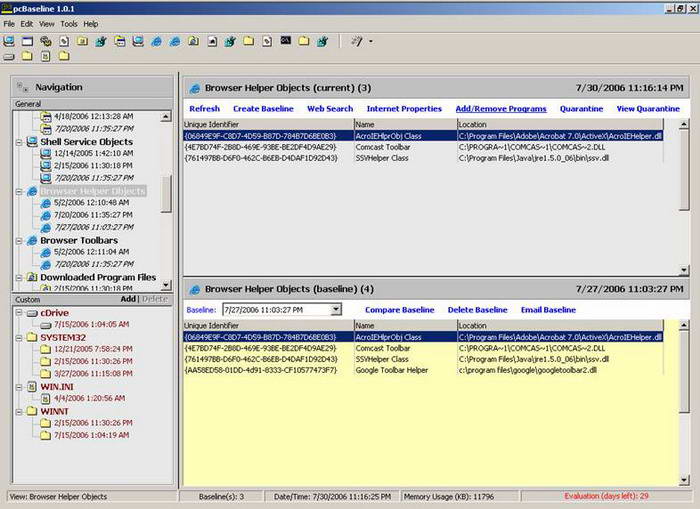The width and height of the screenshot is (700, 509).
Task: Select the Downloaded Program Files tree item
Action: coord(98,277)
